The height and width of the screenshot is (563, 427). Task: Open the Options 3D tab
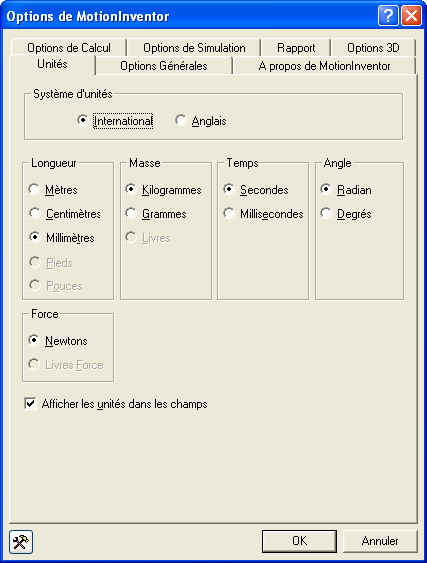(x=373, y=48)
